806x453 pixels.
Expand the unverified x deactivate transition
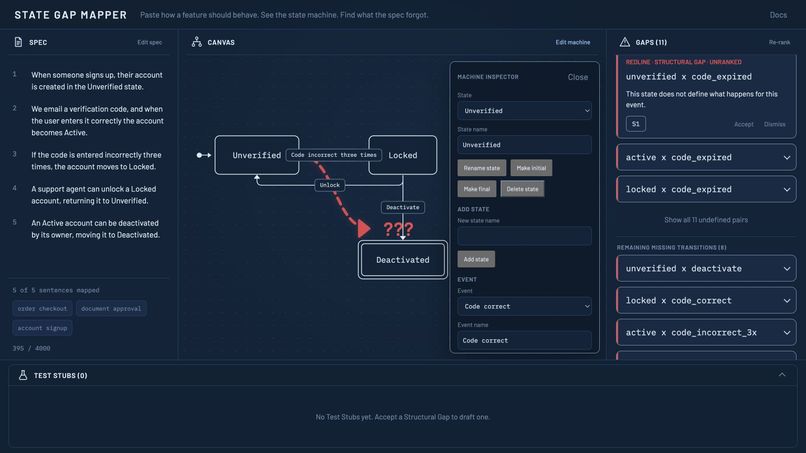coord(706,268)
